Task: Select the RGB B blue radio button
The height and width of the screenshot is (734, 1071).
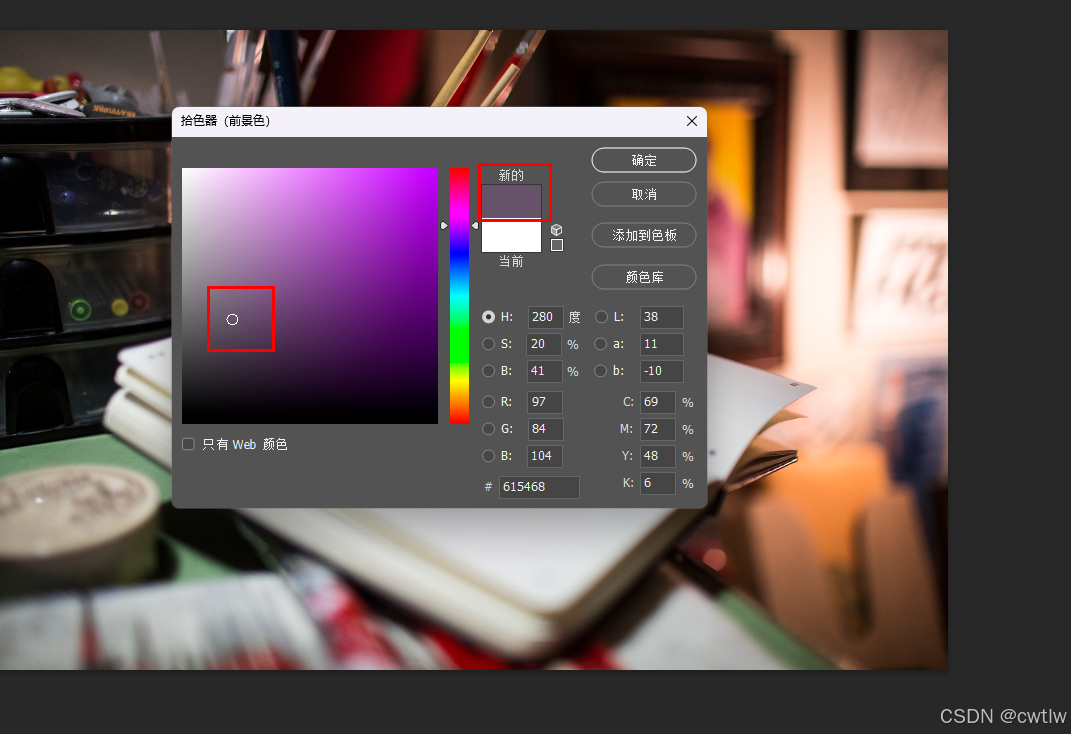Action: point(488,455)
